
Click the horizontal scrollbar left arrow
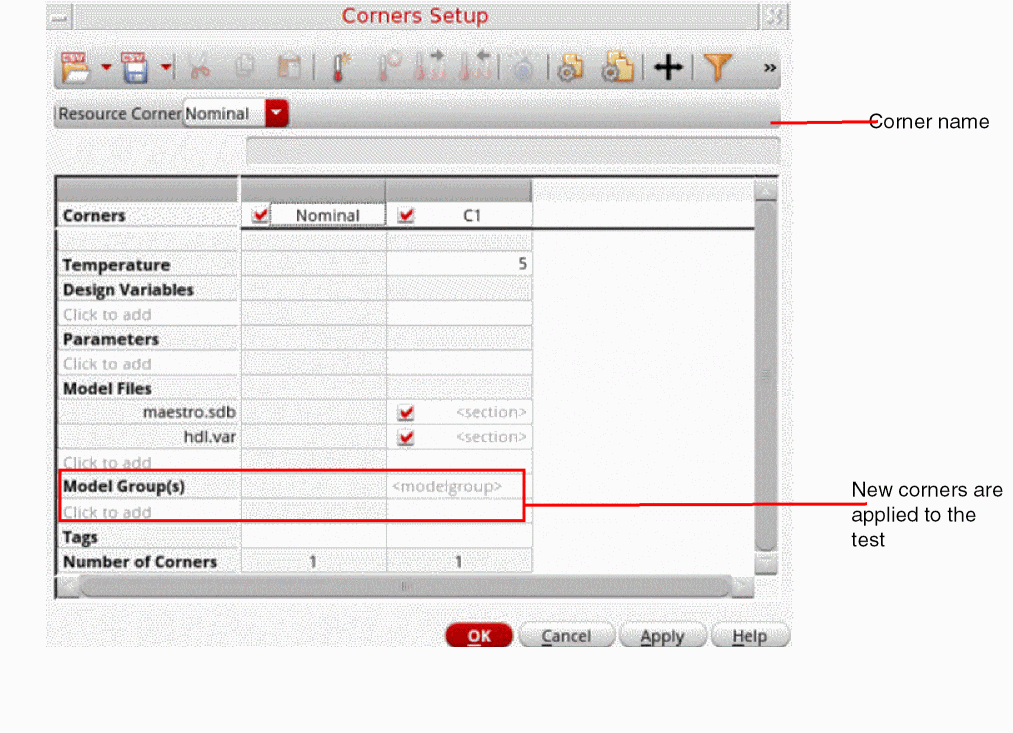[x=68, y=586]
